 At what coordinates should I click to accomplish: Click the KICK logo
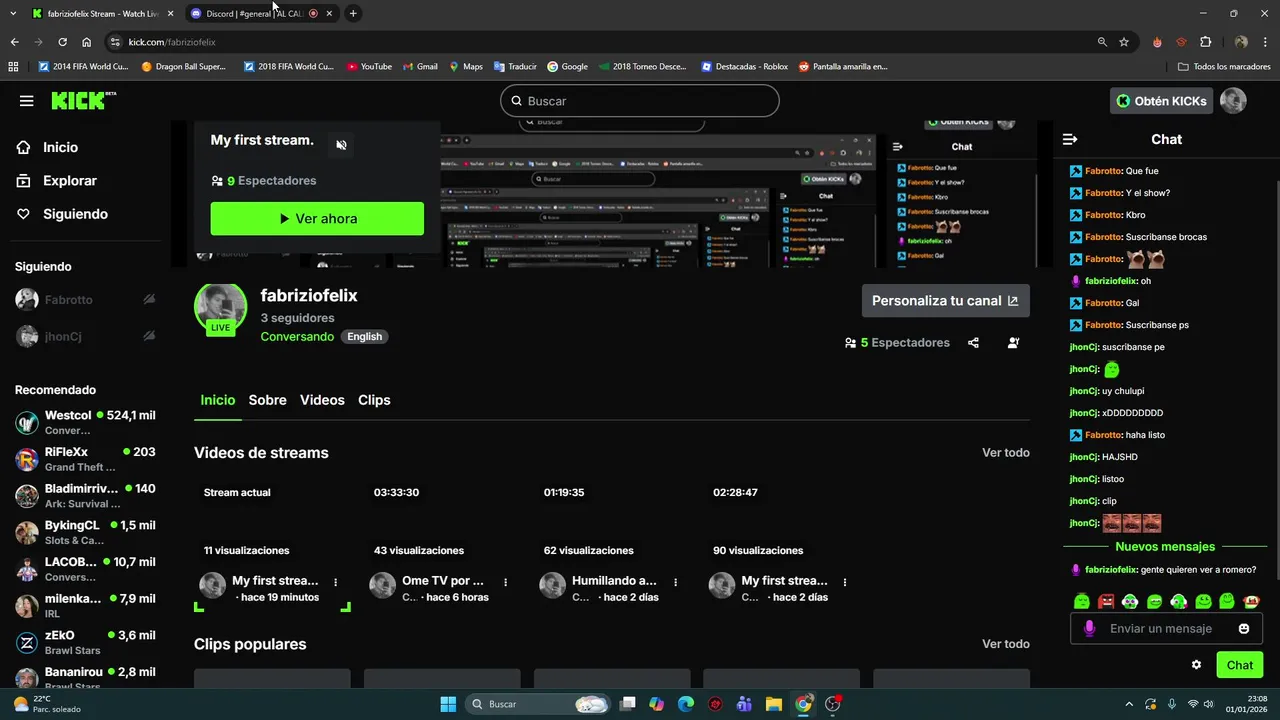[83, 101]
